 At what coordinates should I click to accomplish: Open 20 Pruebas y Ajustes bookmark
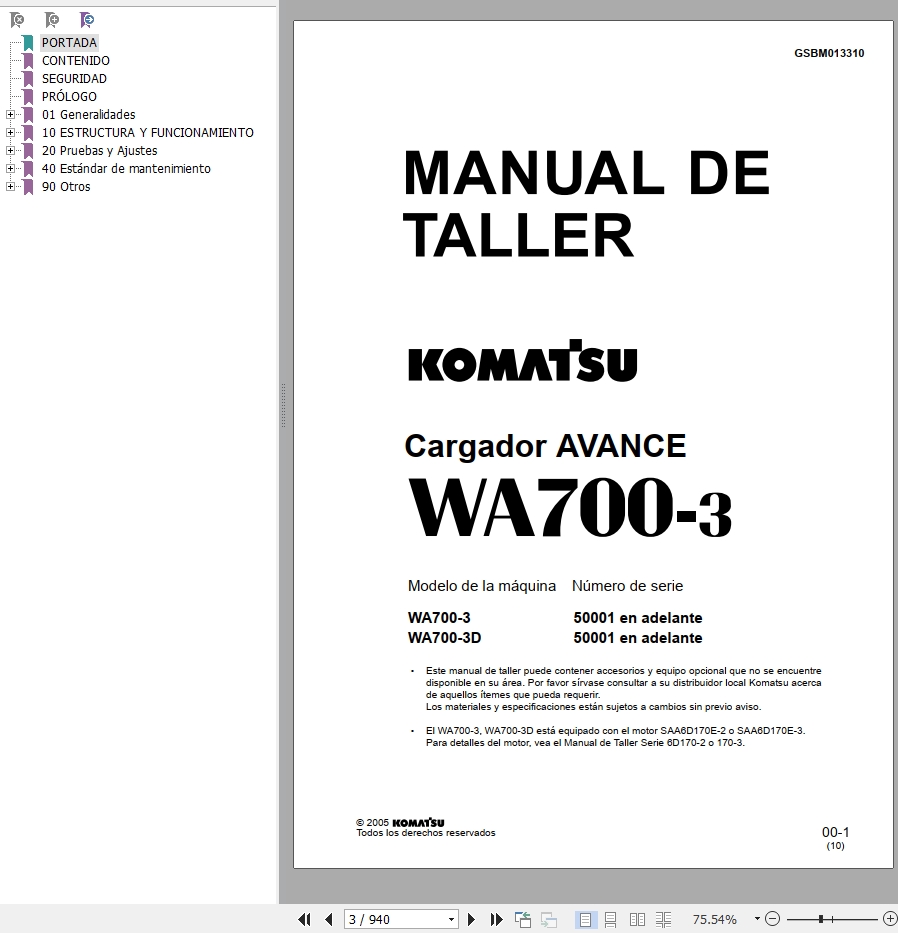click(99, 151)
